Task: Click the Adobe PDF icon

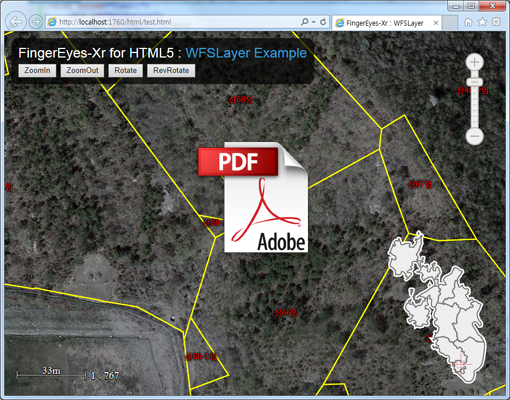Action: (x=253, y=197)
